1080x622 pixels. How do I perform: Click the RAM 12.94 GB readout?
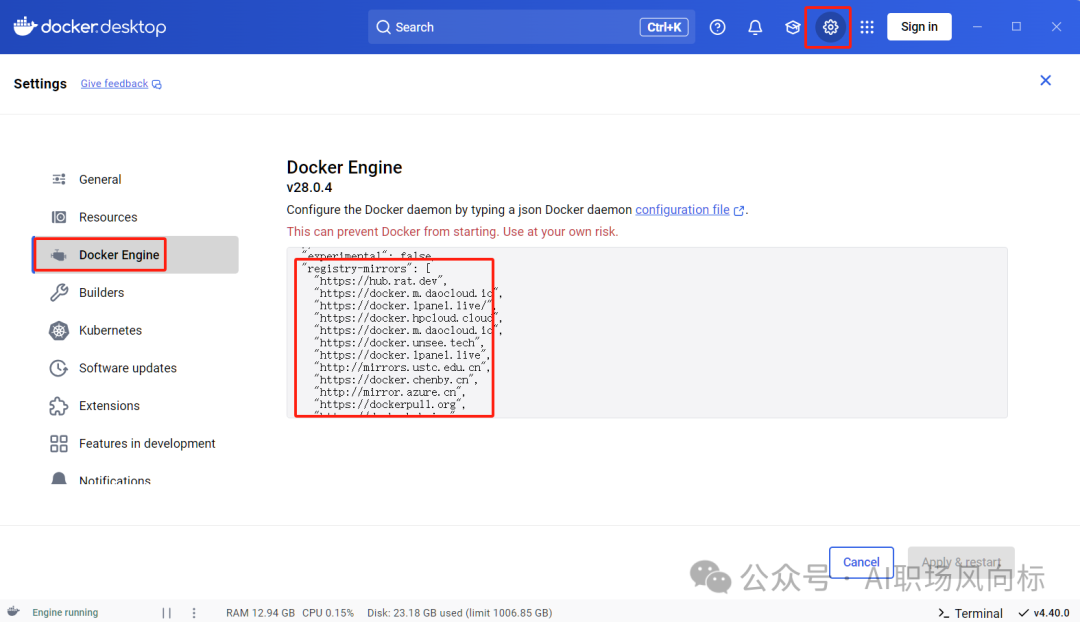point(260,612)
